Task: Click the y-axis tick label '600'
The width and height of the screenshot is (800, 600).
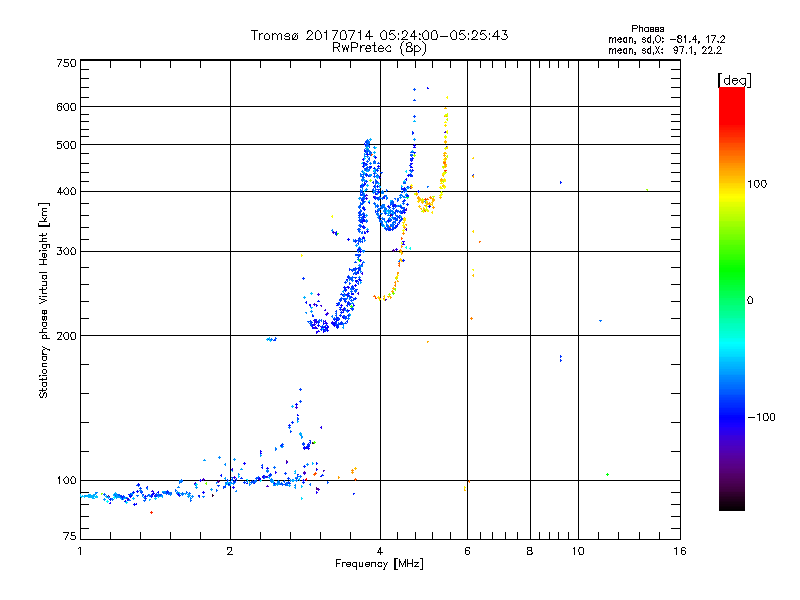Action: (x=66, y=107)
